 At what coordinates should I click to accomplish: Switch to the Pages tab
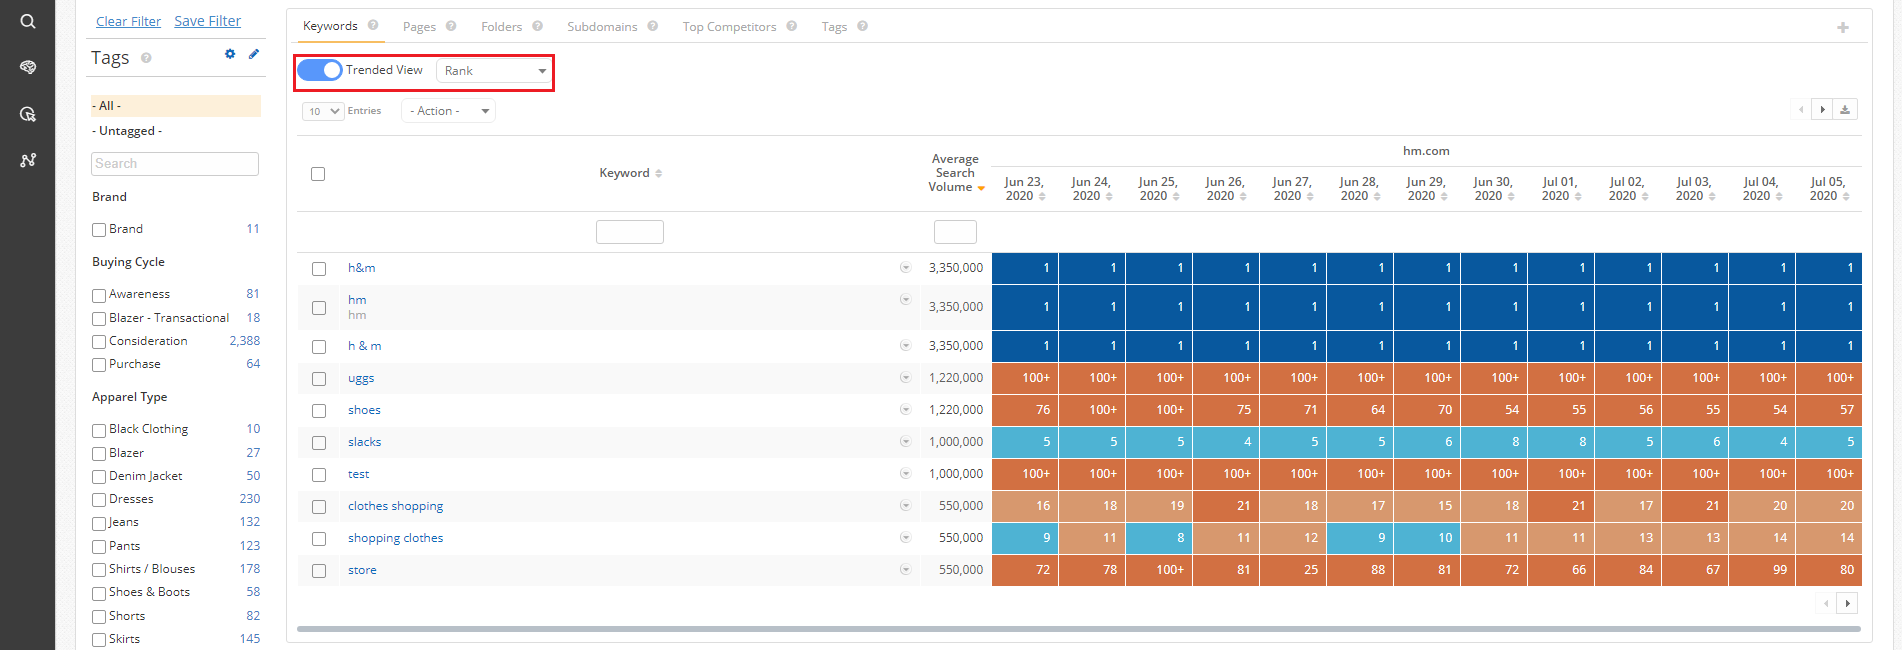pyautogui.click(x=419, y=27)
